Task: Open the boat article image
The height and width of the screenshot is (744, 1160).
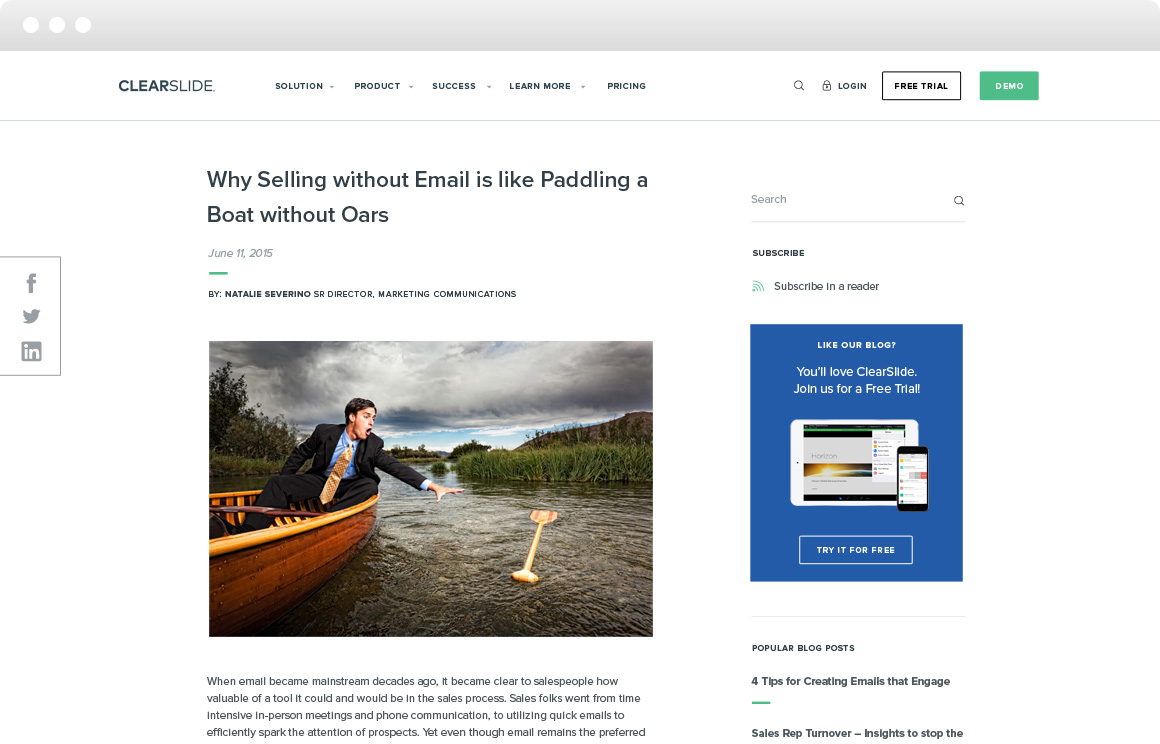Action: pyautogui.click(x=431, y=489)
